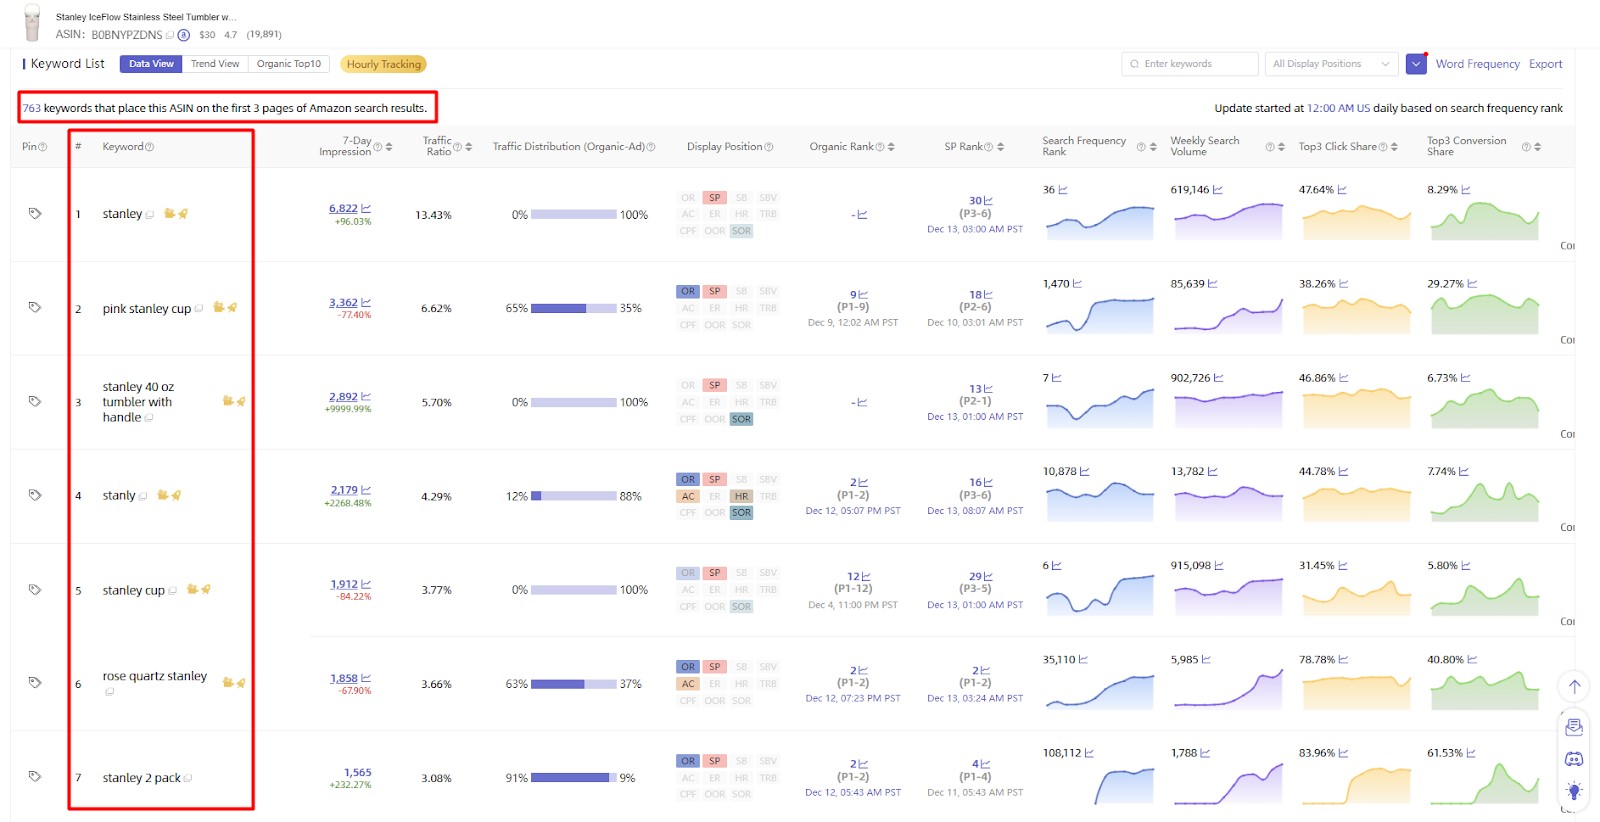Click organic rank '9 (P1-9)' for pink stanley cup
Screen dimensions: 1600x822
853,301
